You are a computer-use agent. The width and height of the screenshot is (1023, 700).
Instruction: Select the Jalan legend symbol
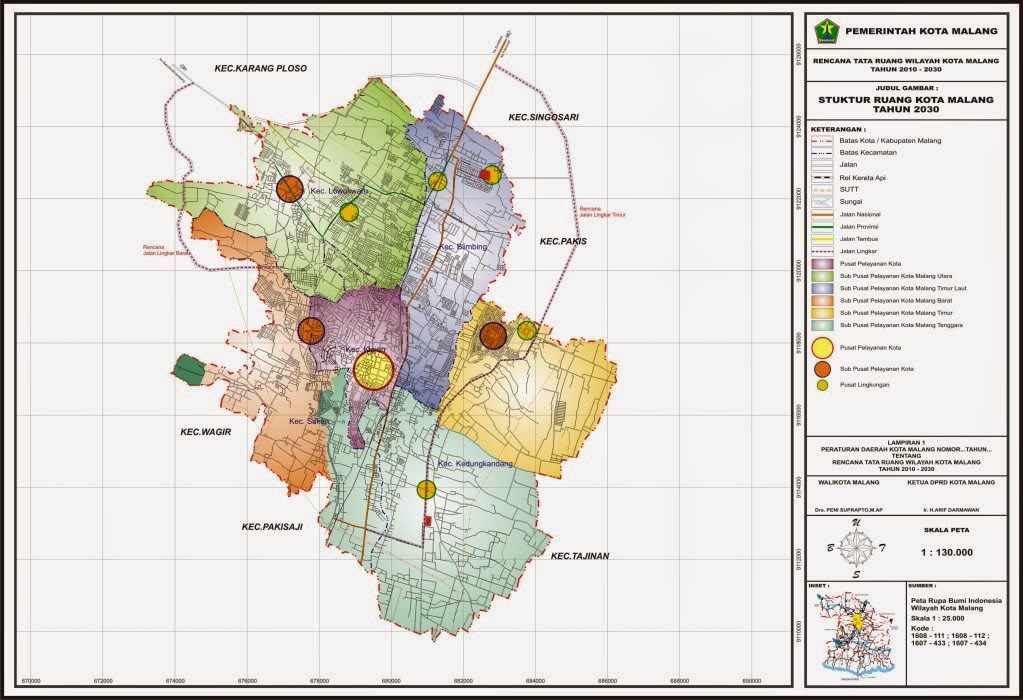822,165
